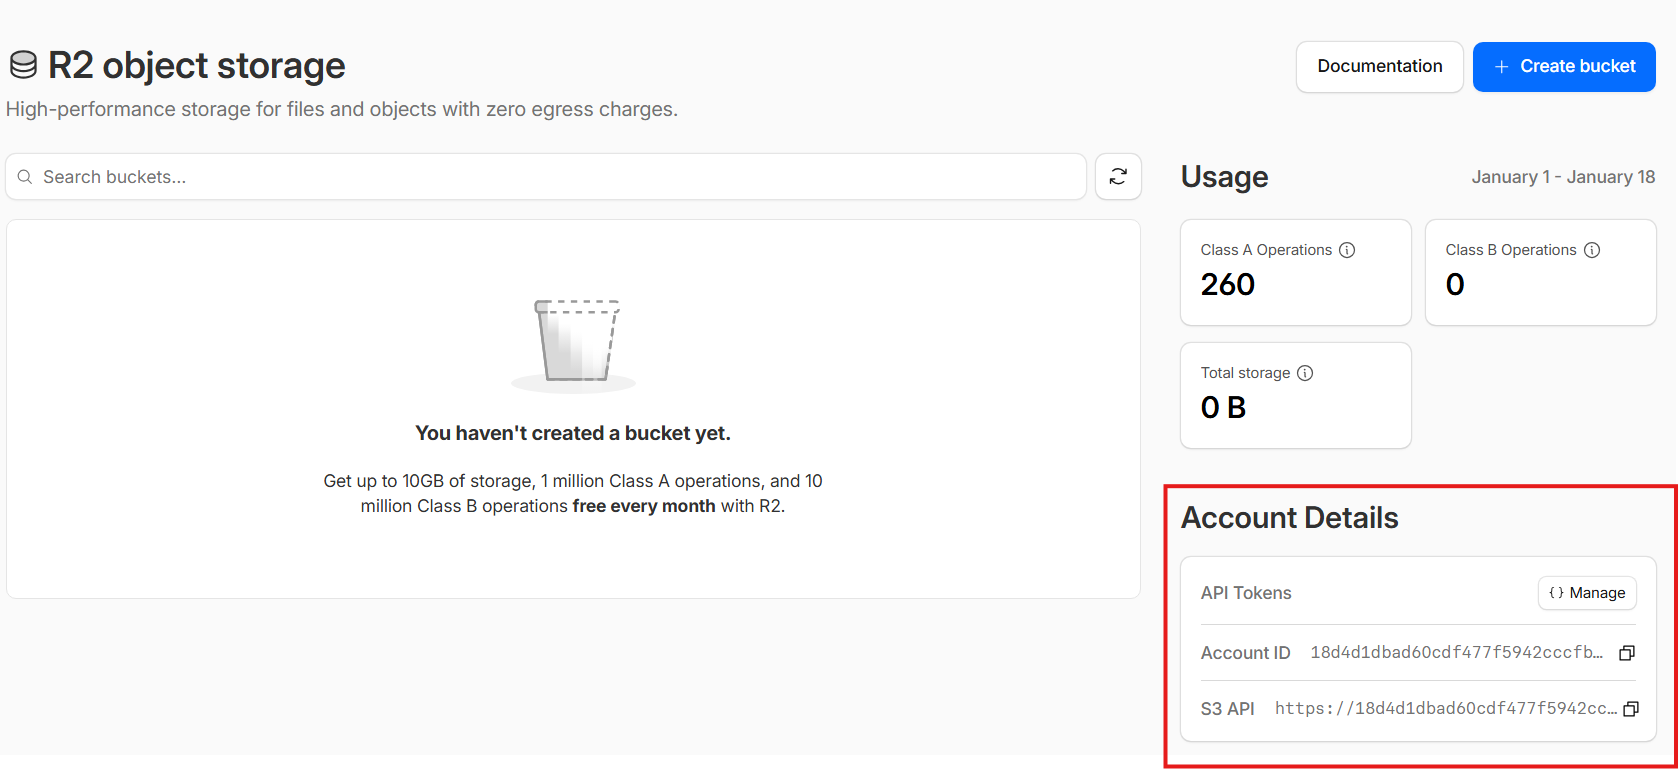
Task: Show info for Class B Operations
Action: click(1592, 250)
